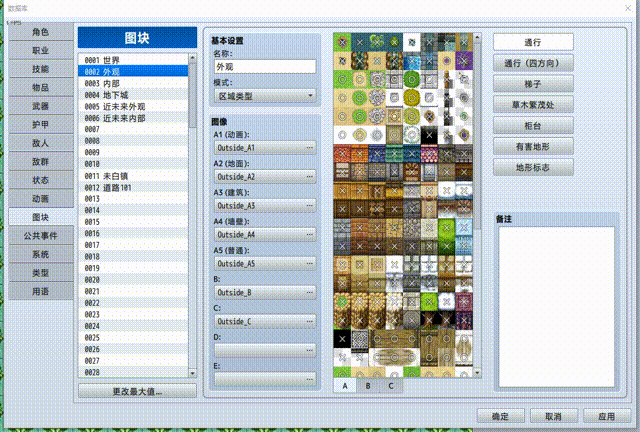Switch to the 敌群 tab
The height and width of the screenshot is (432, 640).
pyautogui.click(x=40, y=162)
